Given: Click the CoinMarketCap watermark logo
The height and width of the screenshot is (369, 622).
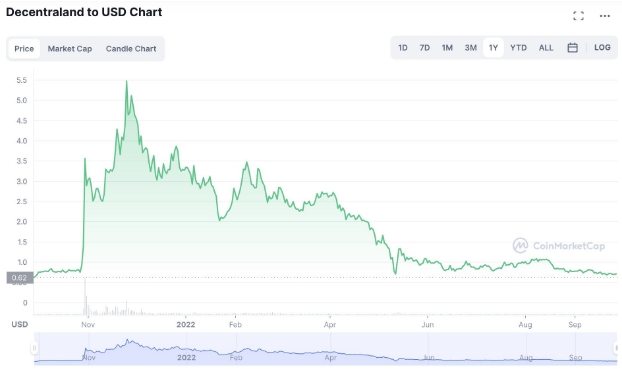Looking at the screenshot, I should pos(559,246).
